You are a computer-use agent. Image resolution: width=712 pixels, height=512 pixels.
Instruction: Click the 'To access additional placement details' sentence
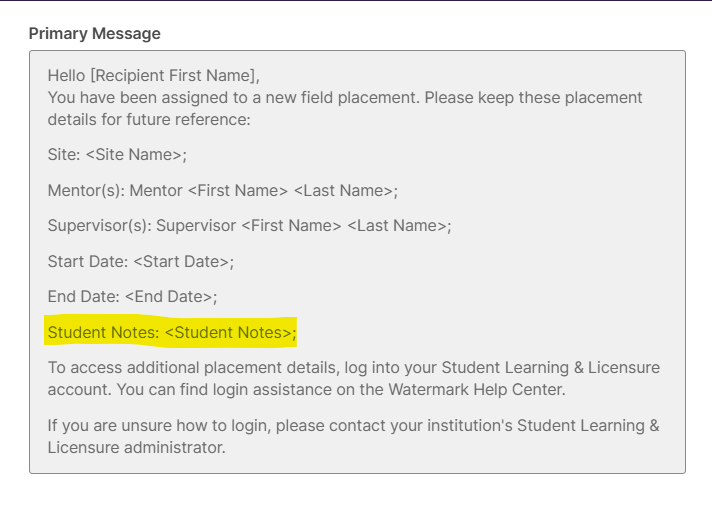pyautogui.click(x=354, y=379)
